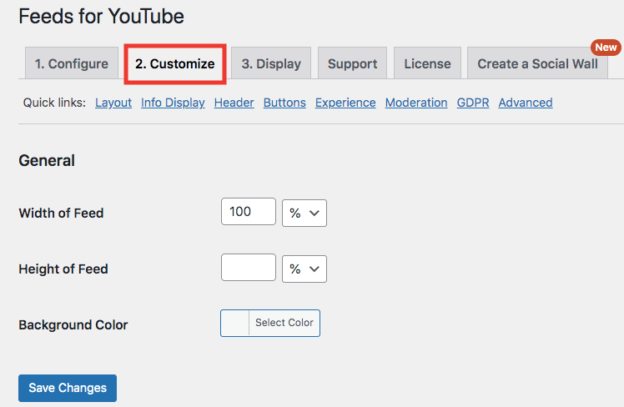624x407 pixels.
Task: Go to the Support tab
Action: tap(352, 63)
